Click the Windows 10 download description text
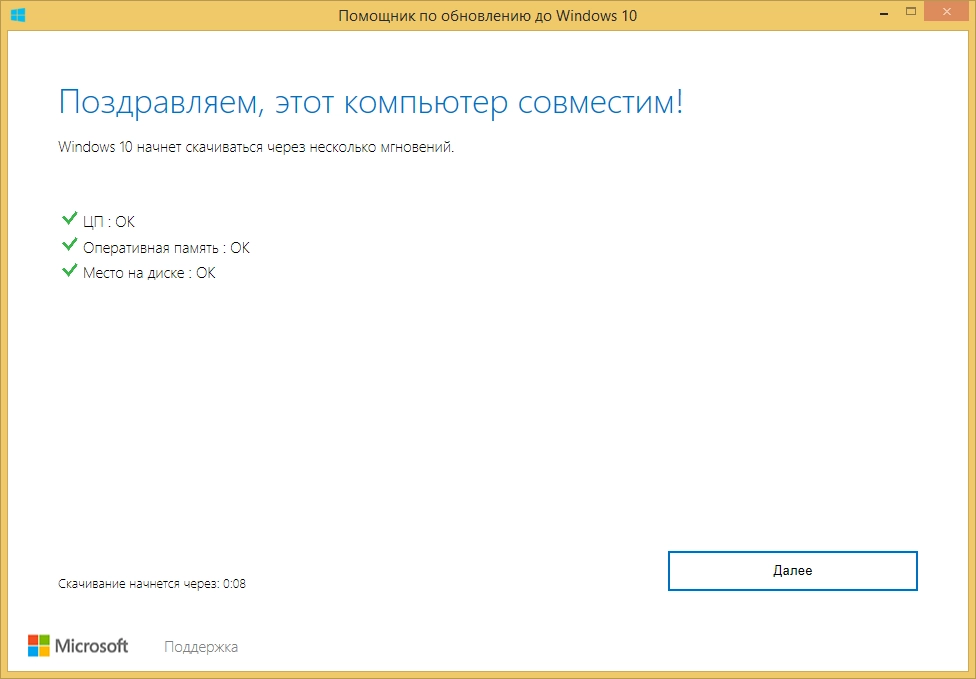Viewport: 976px width, 679px height. [256, 147]
